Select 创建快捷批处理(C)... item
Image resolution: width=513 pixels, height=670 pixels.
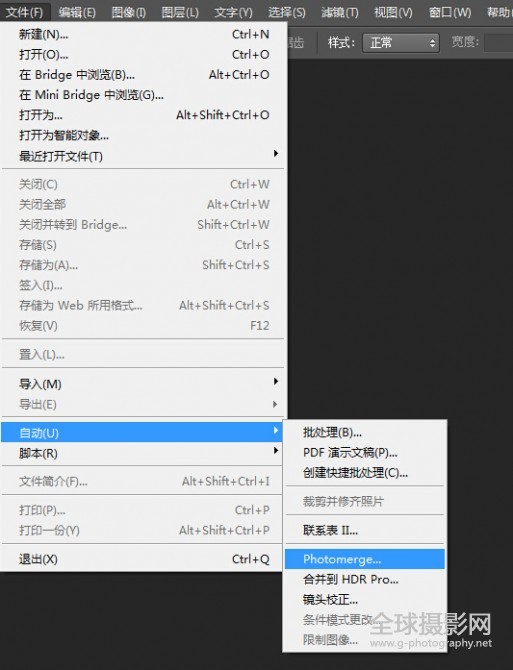pos(365,473)
